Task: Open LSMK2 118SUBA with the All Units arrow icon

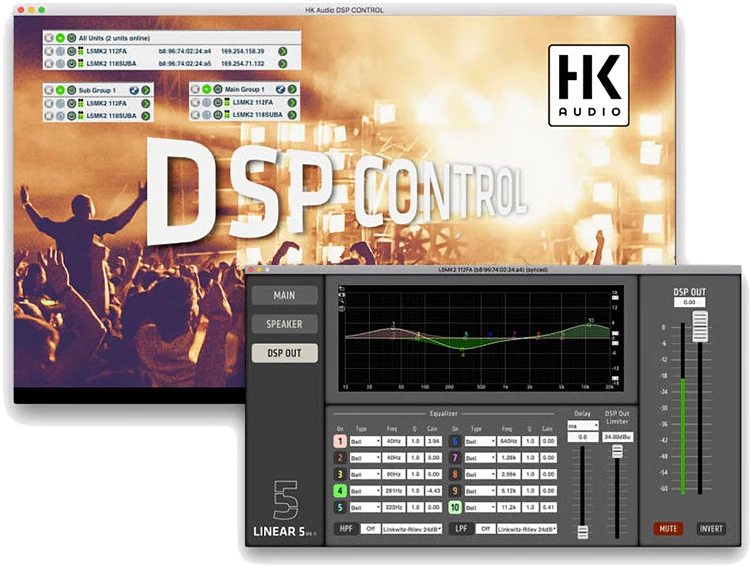Action: [283, 64]
